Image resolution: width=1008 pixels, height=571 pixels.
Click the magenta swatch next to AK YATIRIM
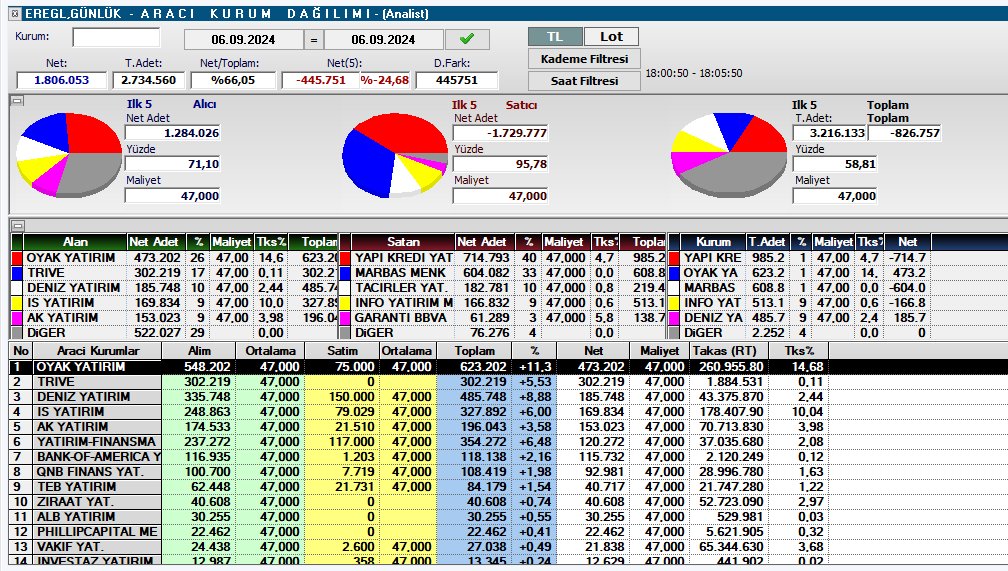tap(17, 318)
